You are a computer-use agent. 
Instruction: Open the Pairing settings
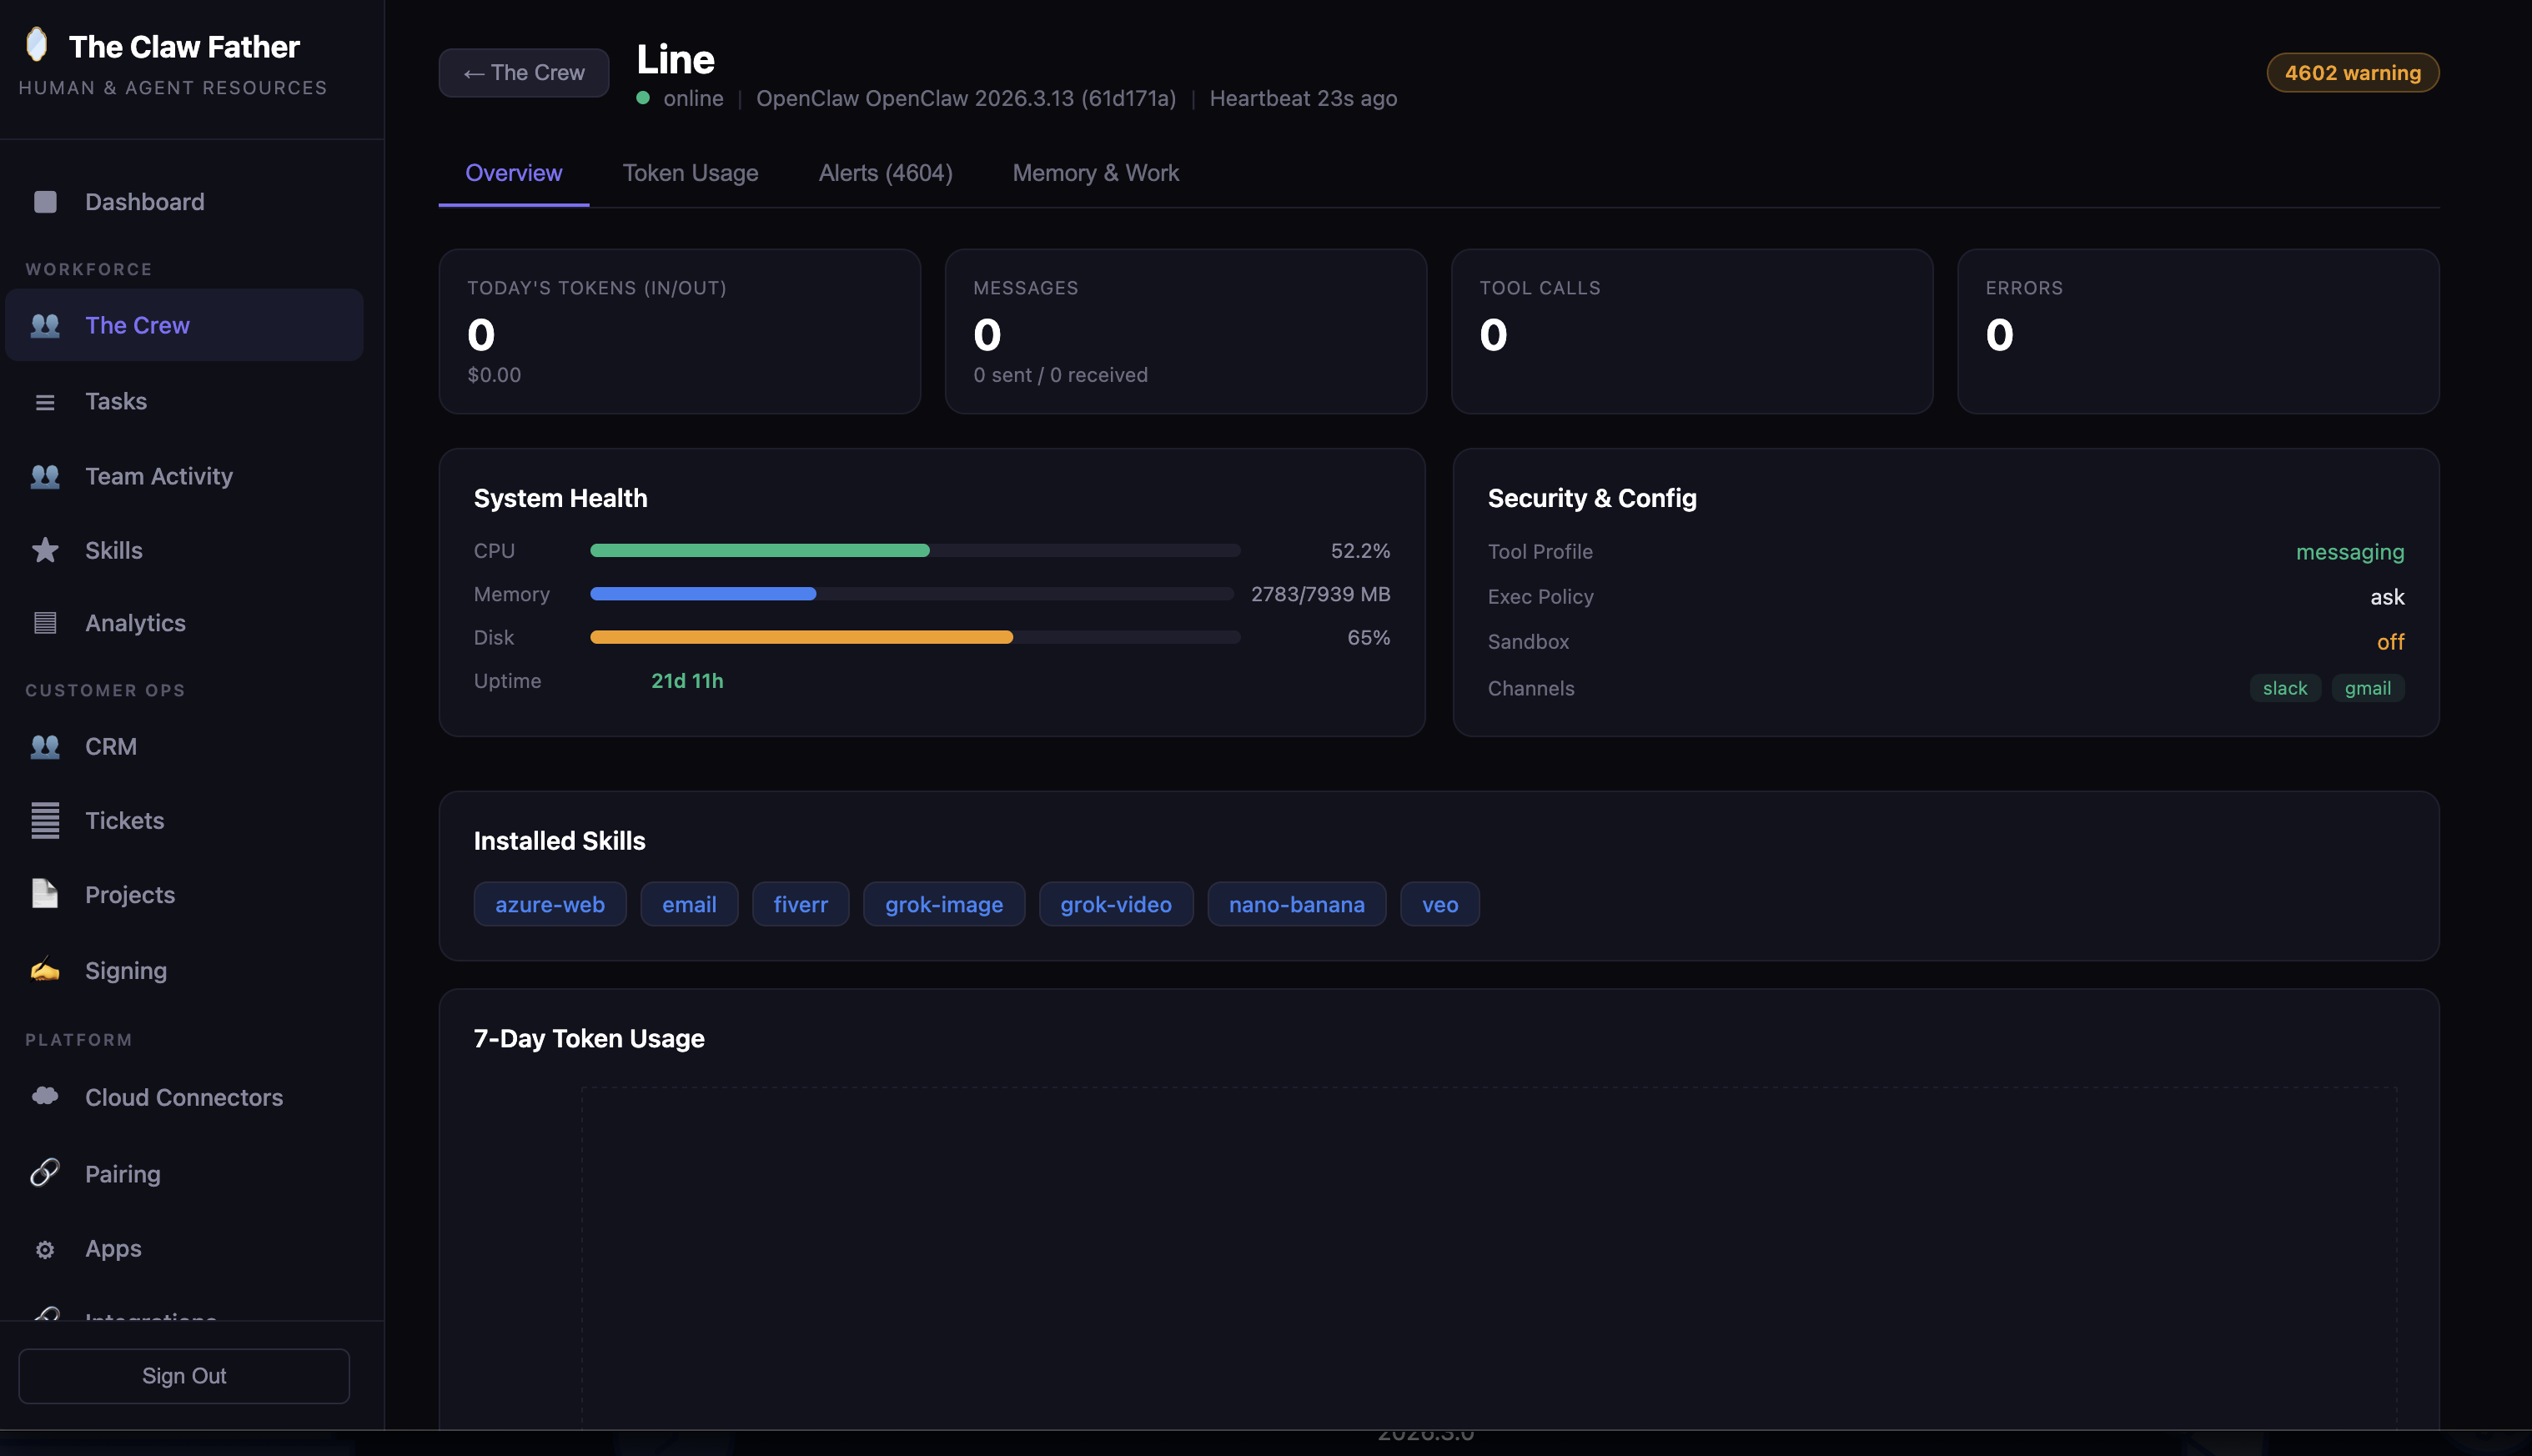122,1173
